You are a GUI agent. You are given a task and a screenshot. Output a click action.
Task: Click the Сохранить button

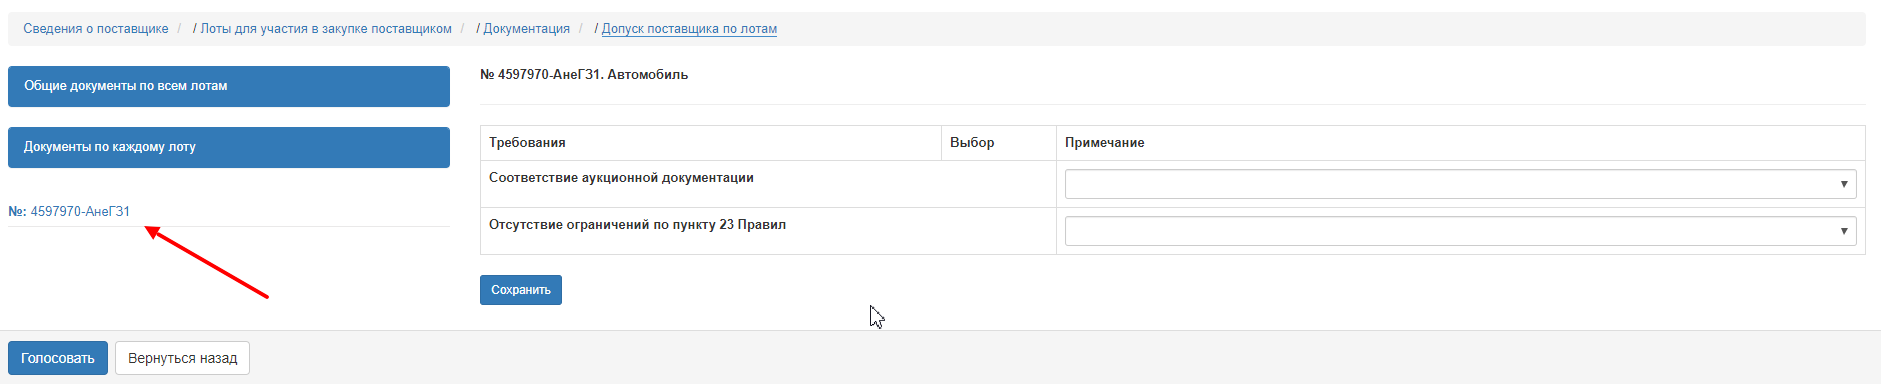tap(521, 290)
